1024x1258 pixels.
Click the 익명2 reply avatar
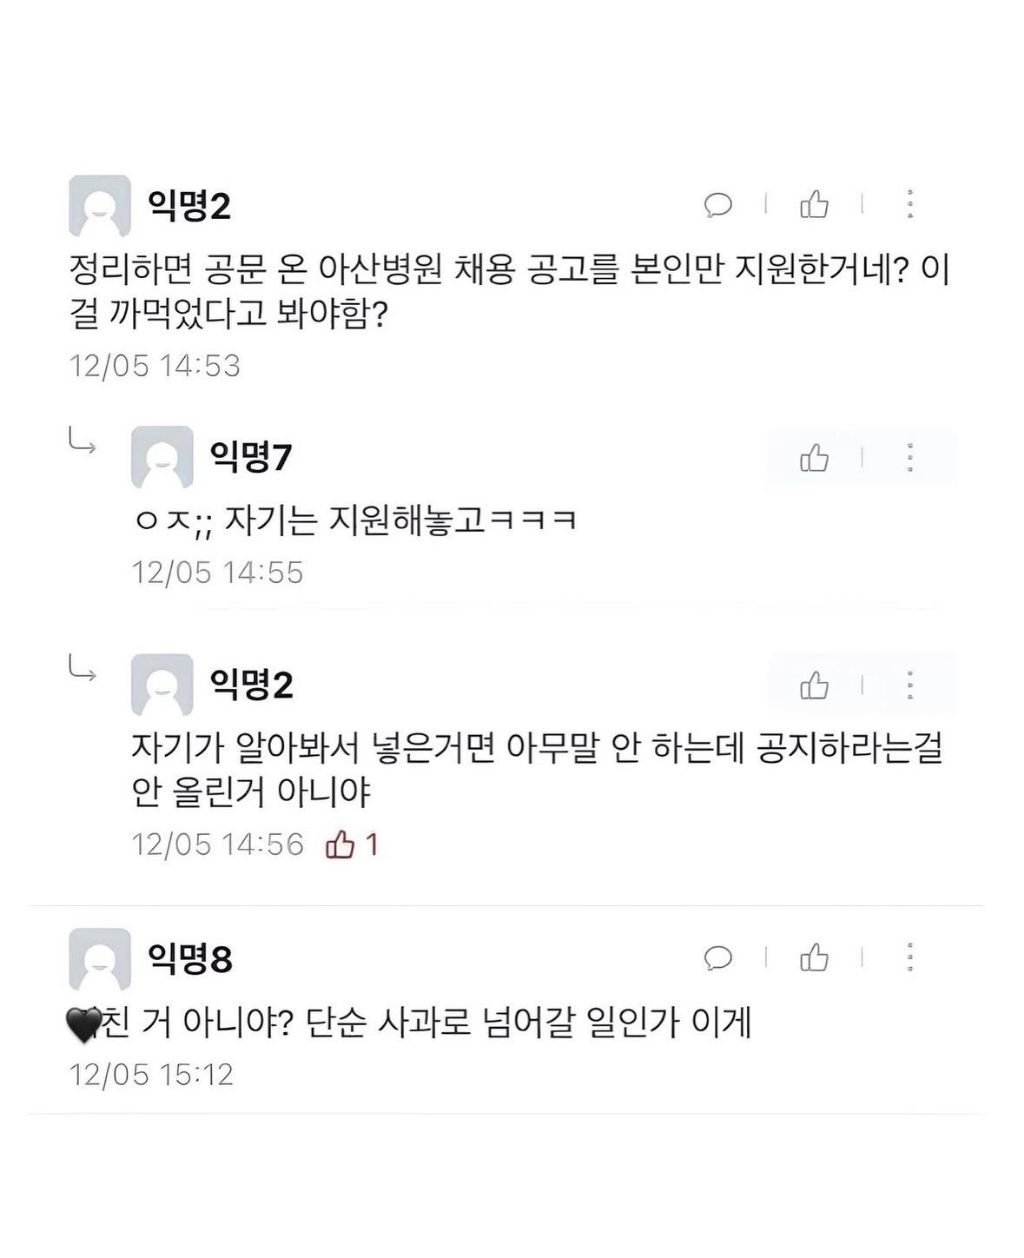(x=162, y=685)
